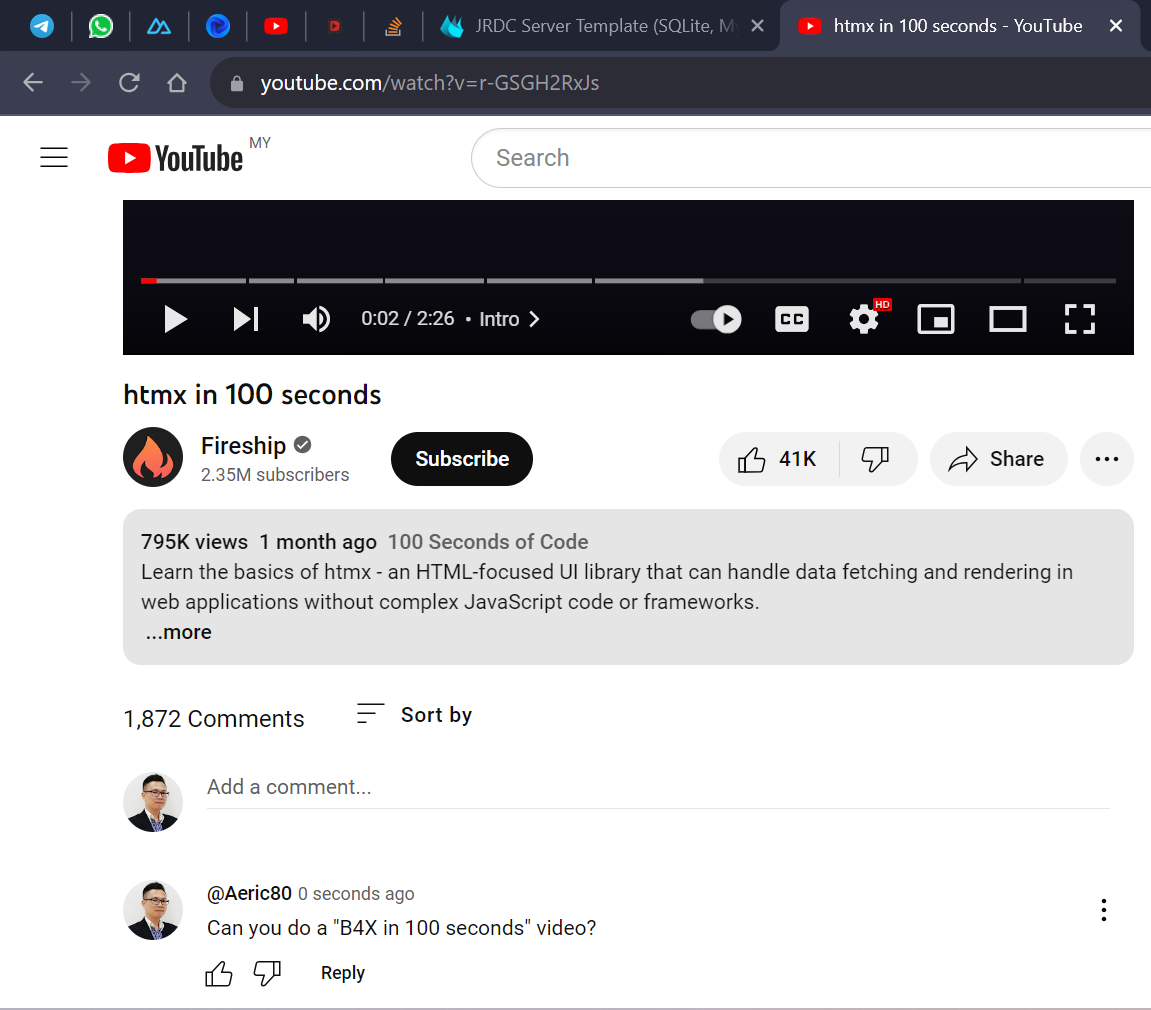
Task: Go to the browser home page
Action: (177, 82)
